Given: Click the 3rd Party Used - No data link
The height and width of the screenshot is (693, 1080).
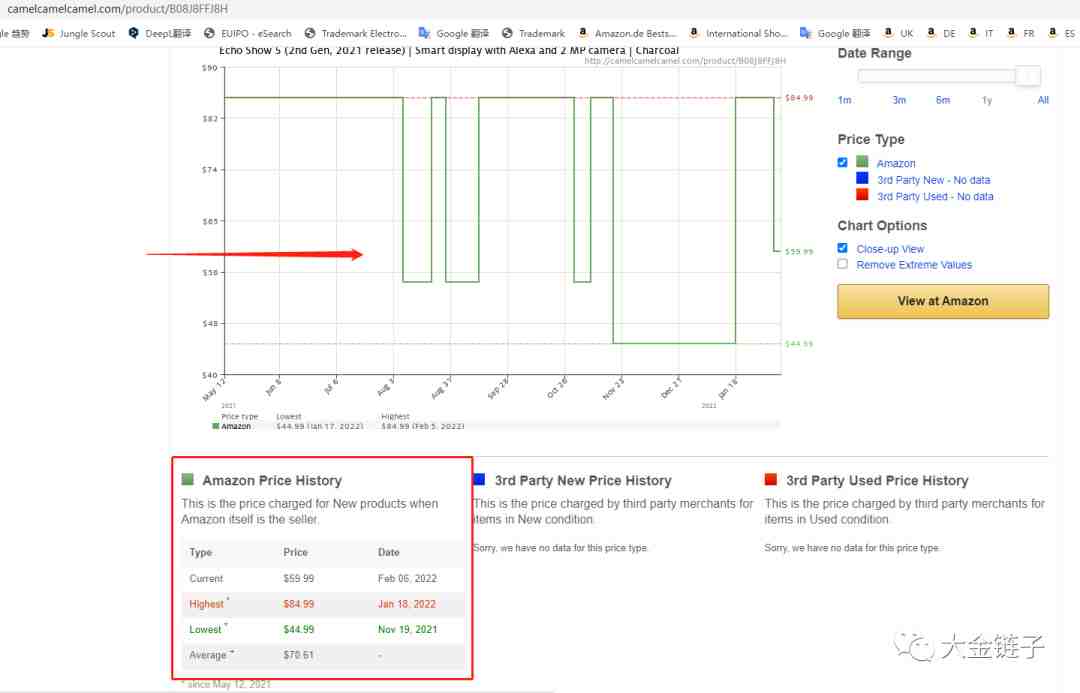Looking at the screenshot, I should 935,196.
